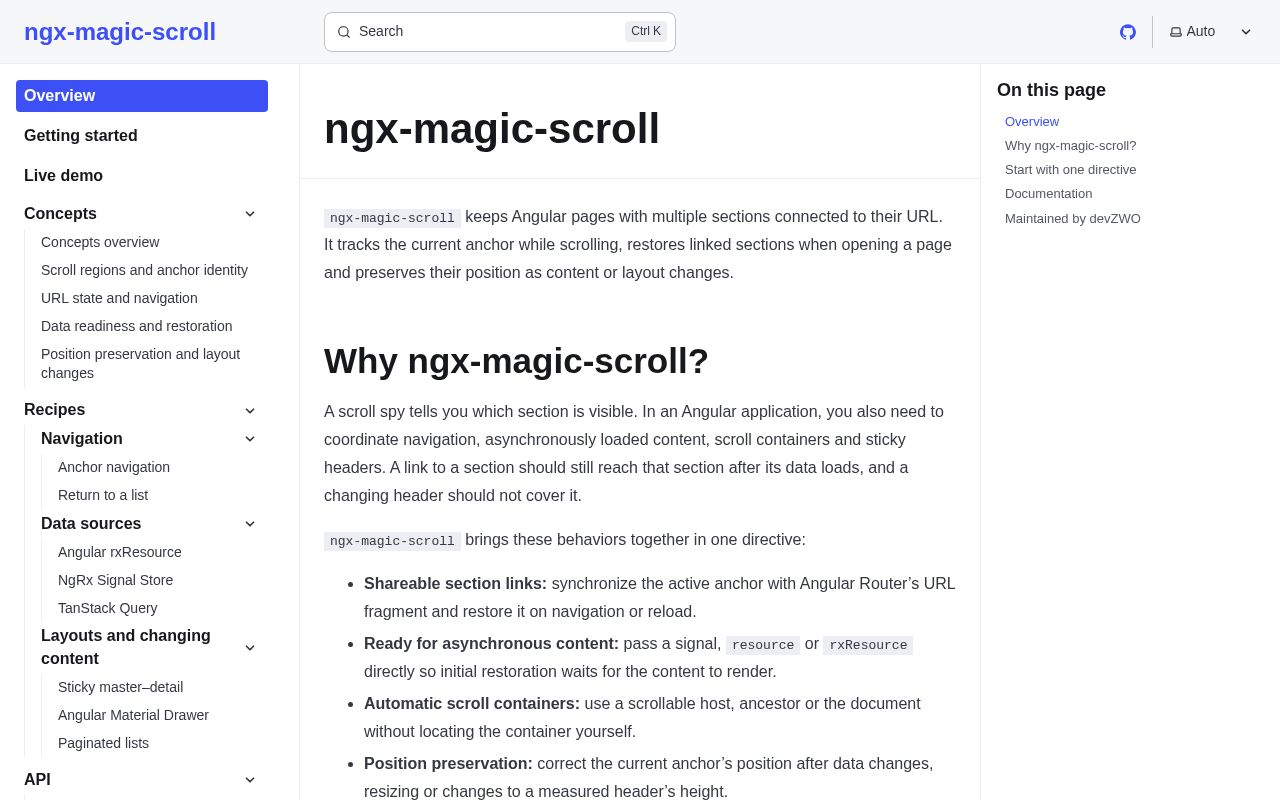Open Live demo page
The image size is (1280, 800).
[63, 176]
